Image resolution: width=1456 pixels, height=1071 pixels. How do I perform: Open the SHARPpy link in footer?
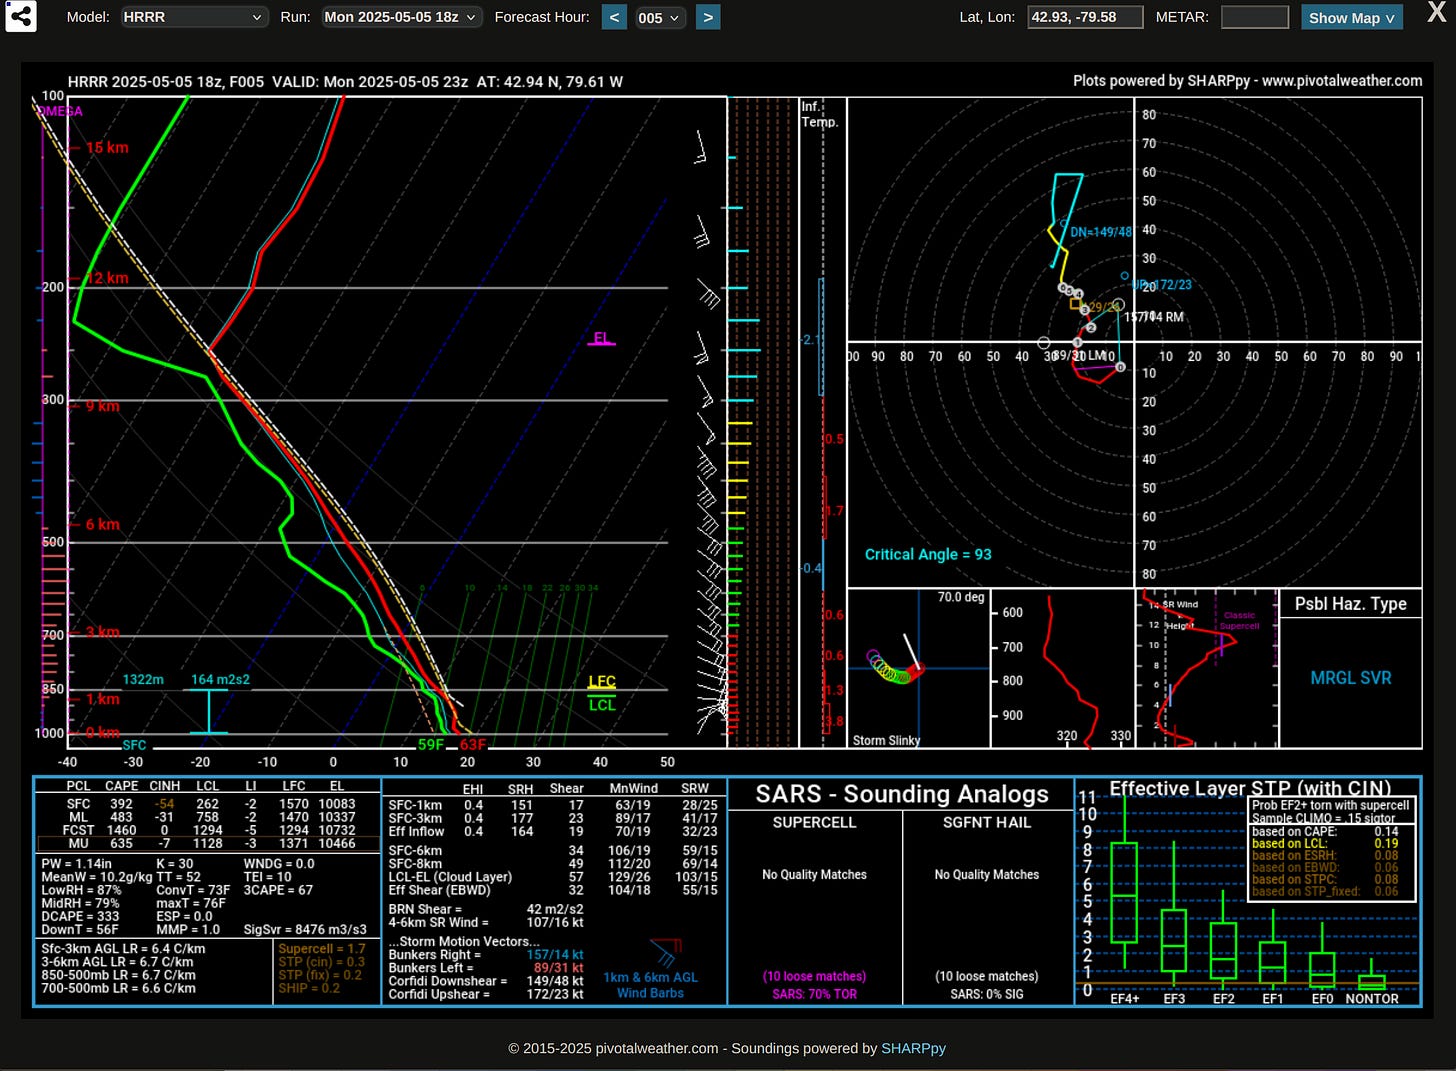pos(913,1048)
